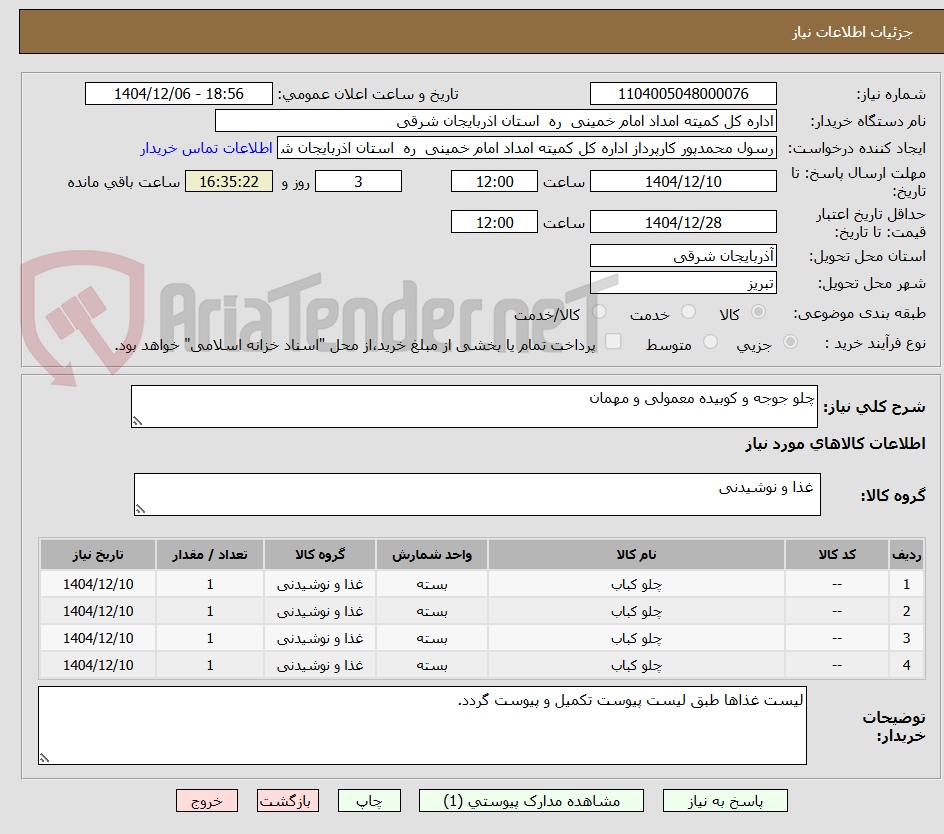Click the چاپ print button
The height and width of the screenshot is (834, 944).
(x=369, y=801)
